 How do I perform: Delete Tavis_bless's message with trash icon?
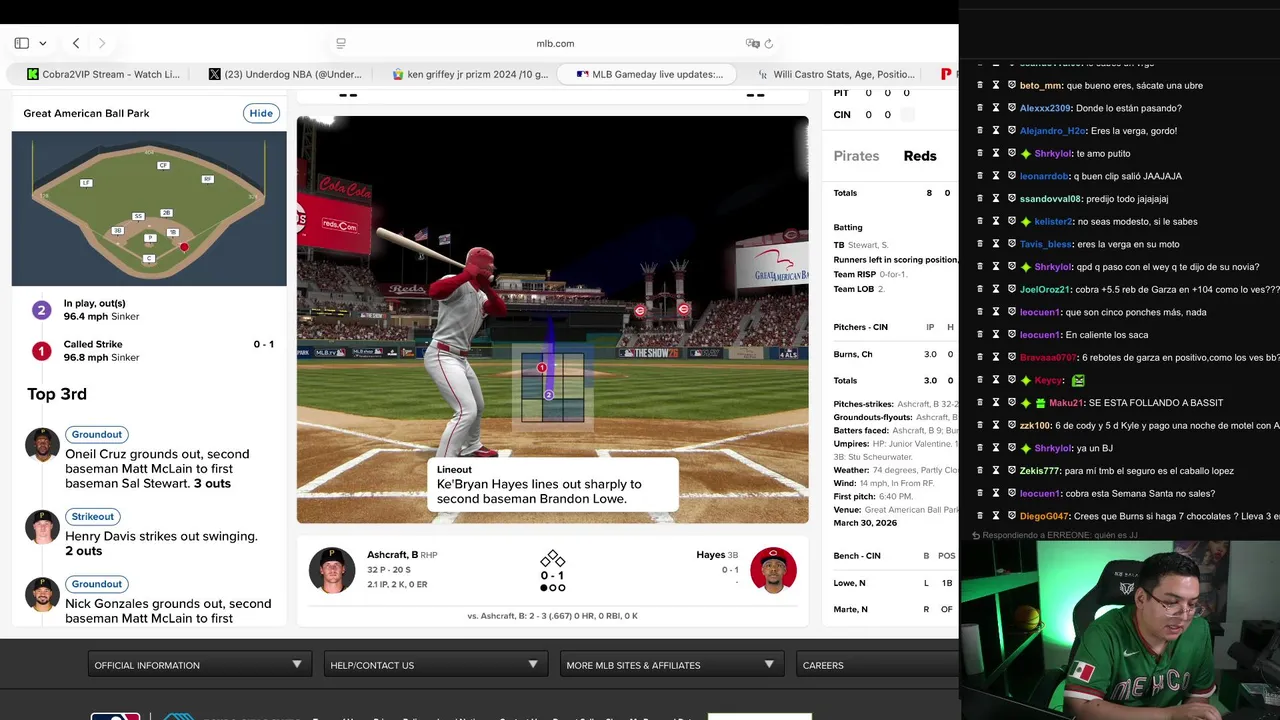point(980,244)
